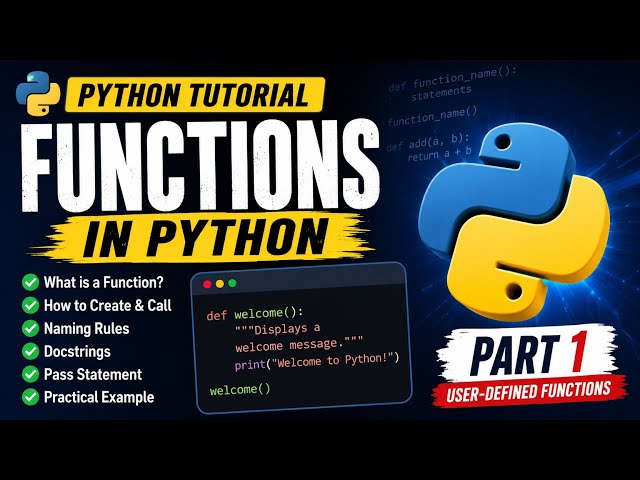Click the yellow dot in the code window
Image resolution: width=640 pixels, height=480 pixels.
[x=220, y=284]
